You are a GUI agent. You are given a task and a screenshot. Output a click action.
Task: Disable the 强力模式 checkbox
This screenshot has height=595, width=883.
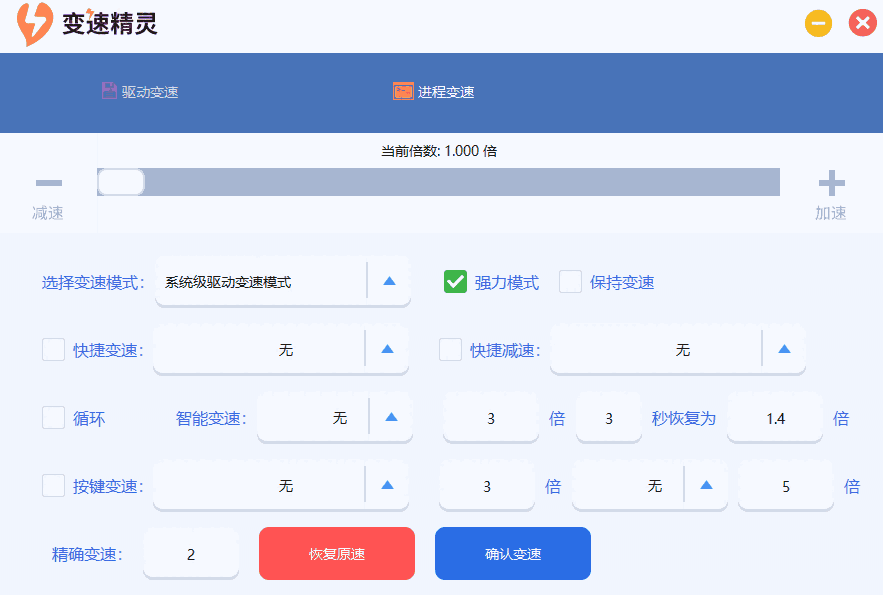[x=456, y=282]
